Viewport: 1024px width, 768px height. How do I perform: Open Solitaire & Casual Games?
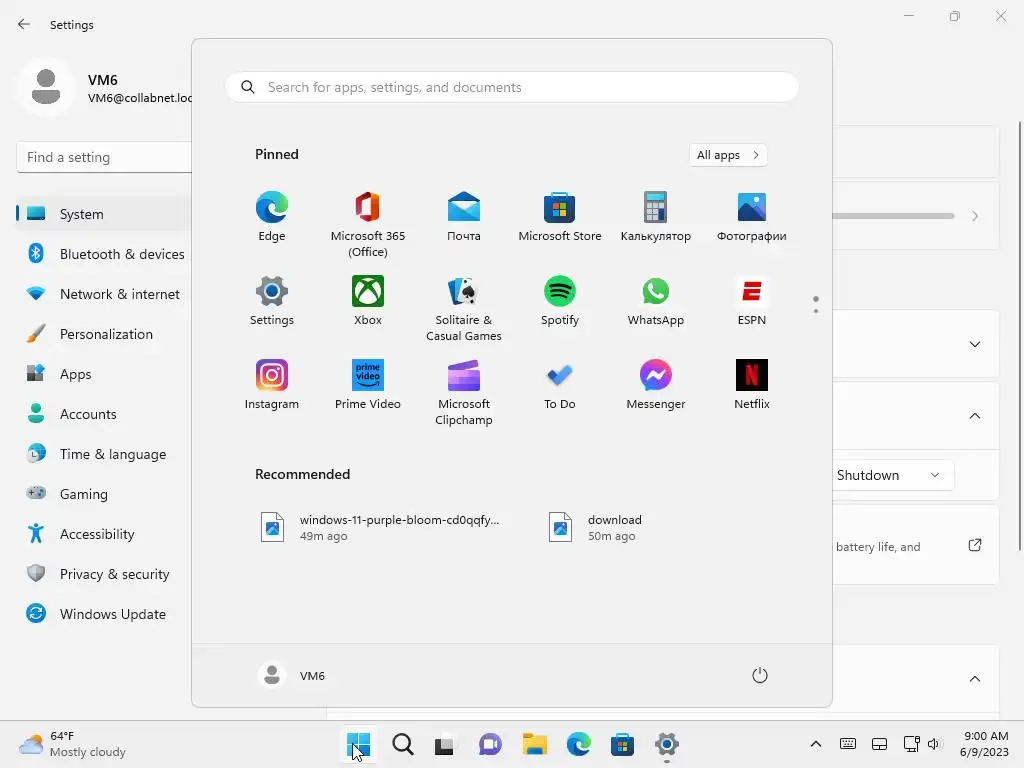click(464, 309)
